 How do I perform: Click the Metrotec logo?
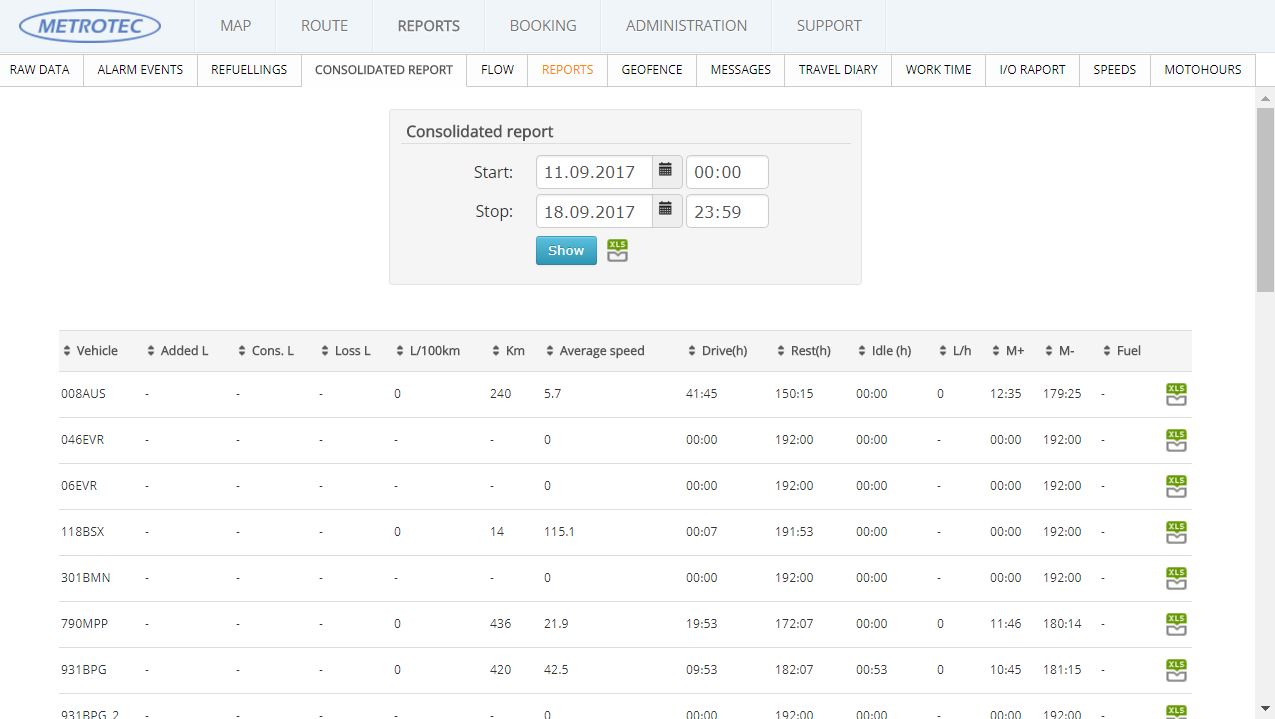coord(90,26)
